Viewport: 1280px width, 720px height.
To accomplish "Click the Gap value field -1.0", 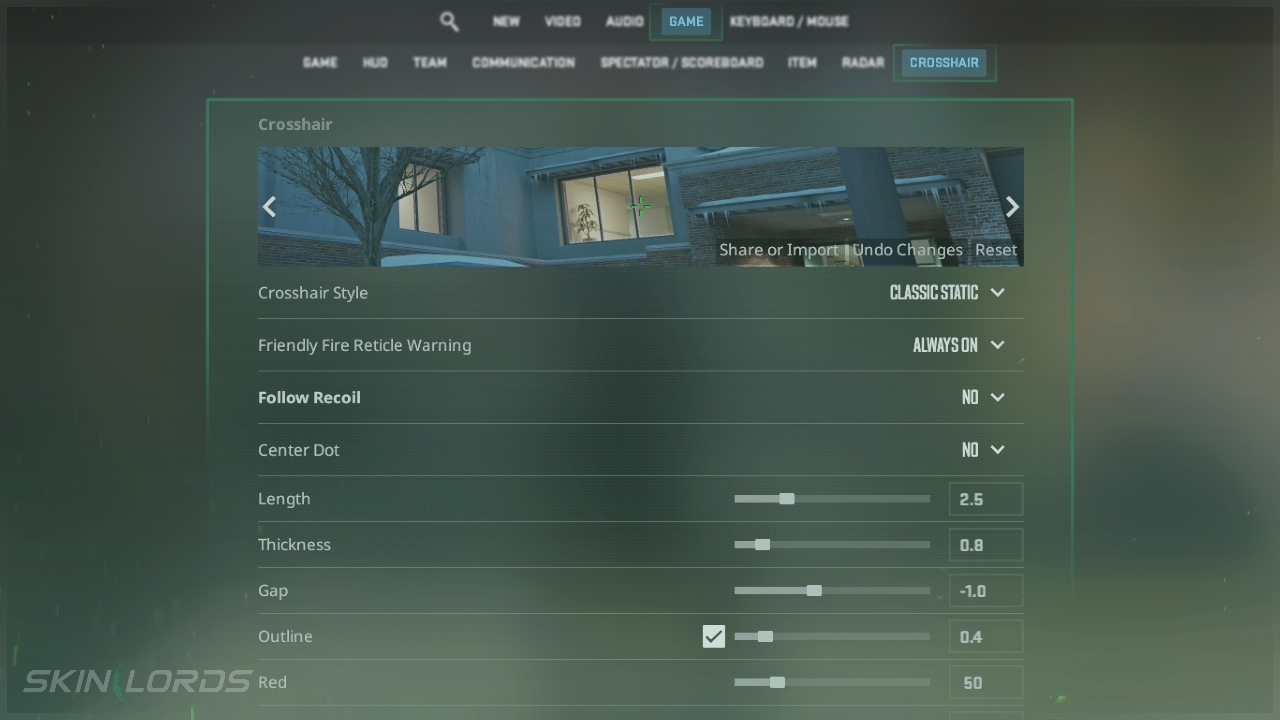I will coord(986,591).
